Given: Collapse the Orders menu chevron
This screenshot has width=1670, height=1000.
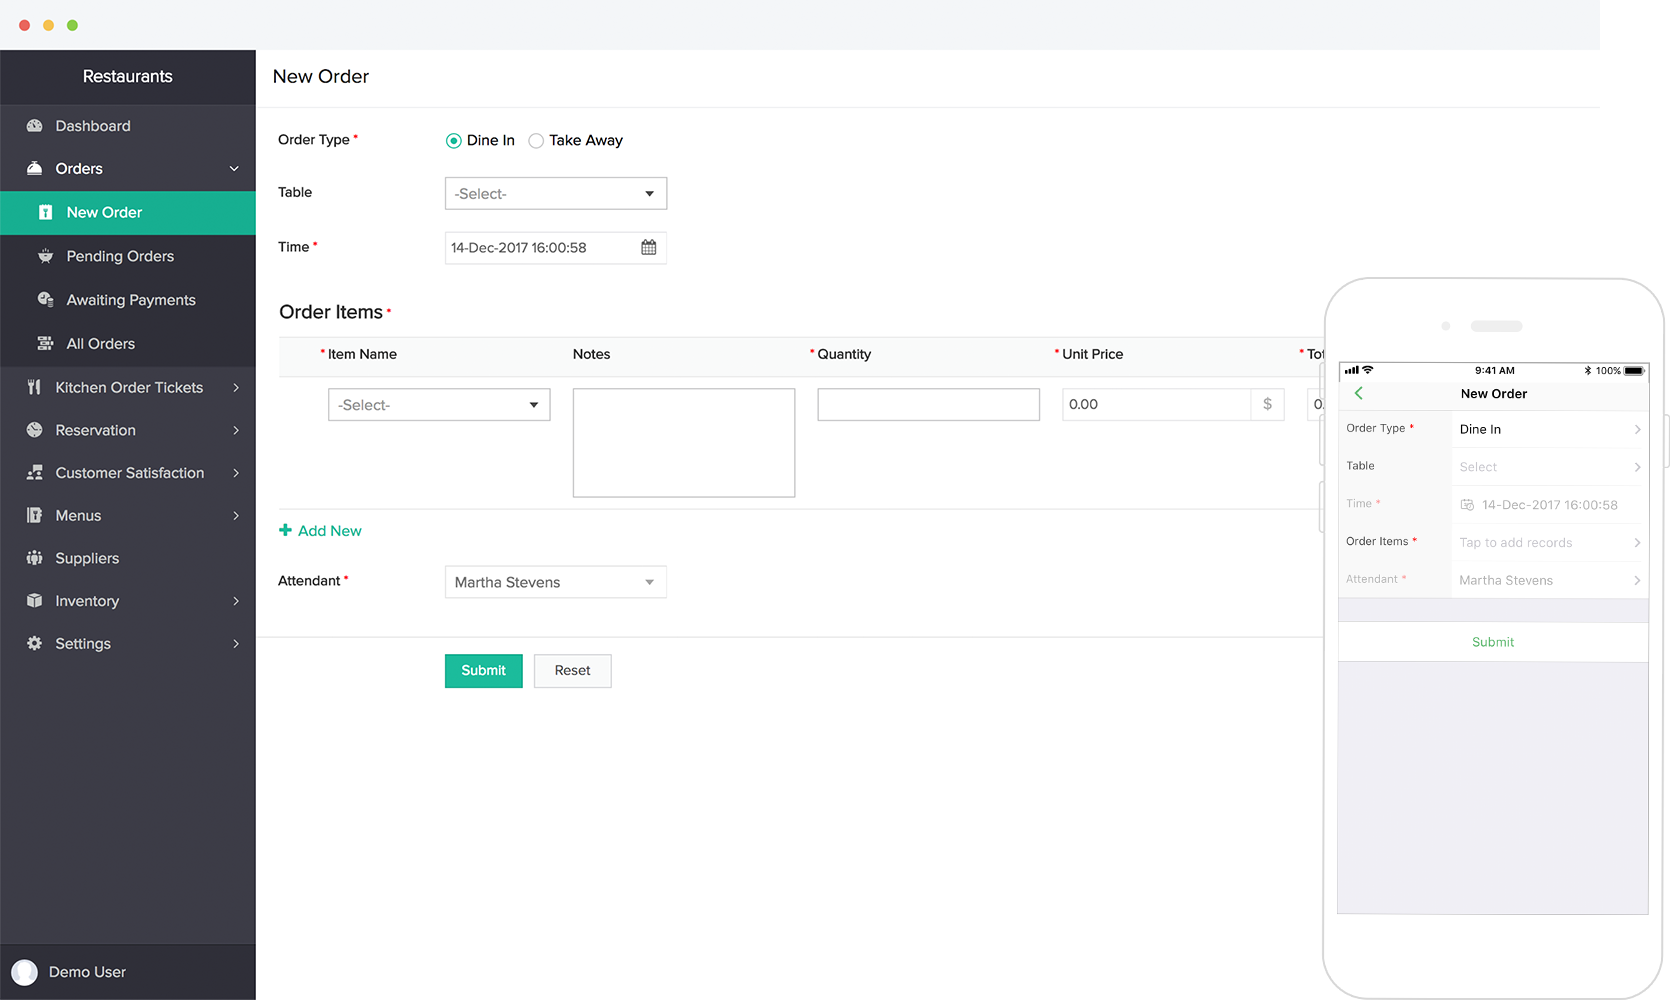Looking at the screenshot, I should click(234, 168).
